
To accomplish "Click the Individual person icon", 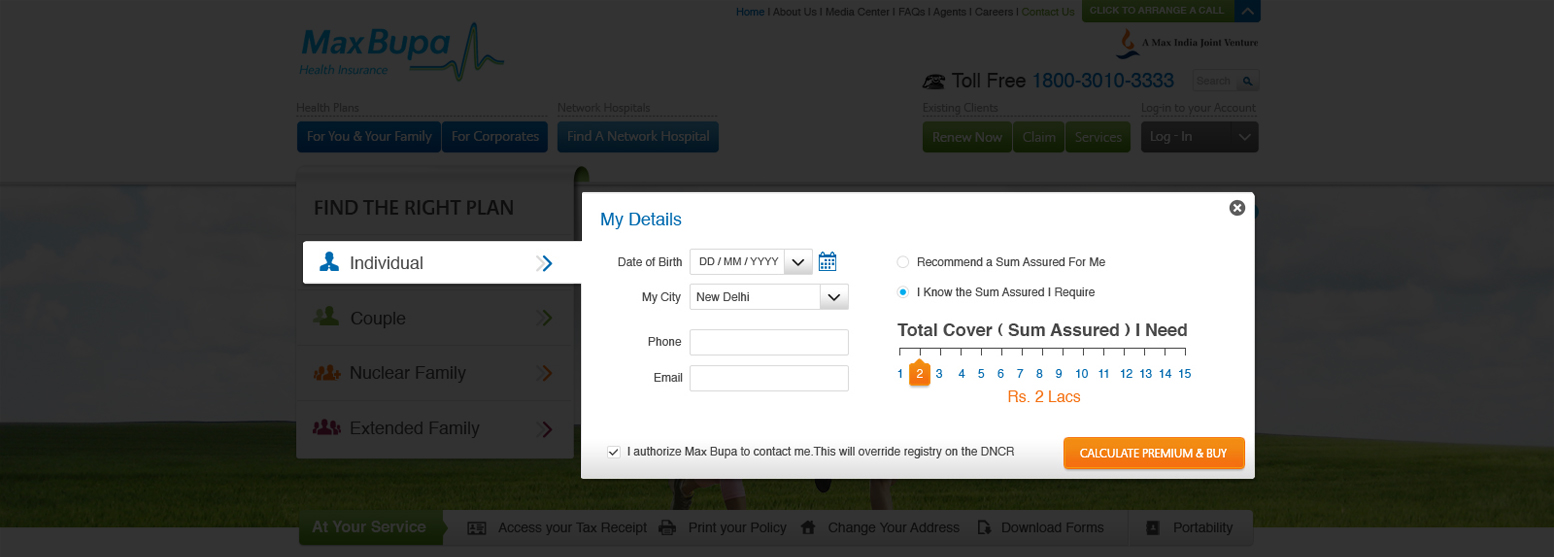I will 329,262.
